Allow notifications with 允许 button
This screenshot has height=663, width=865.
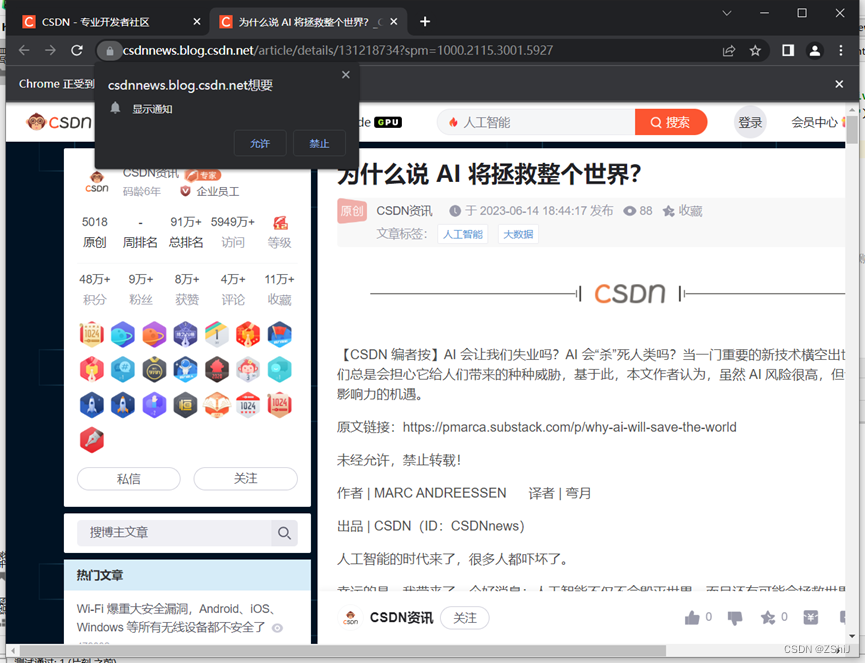[260, 143]
